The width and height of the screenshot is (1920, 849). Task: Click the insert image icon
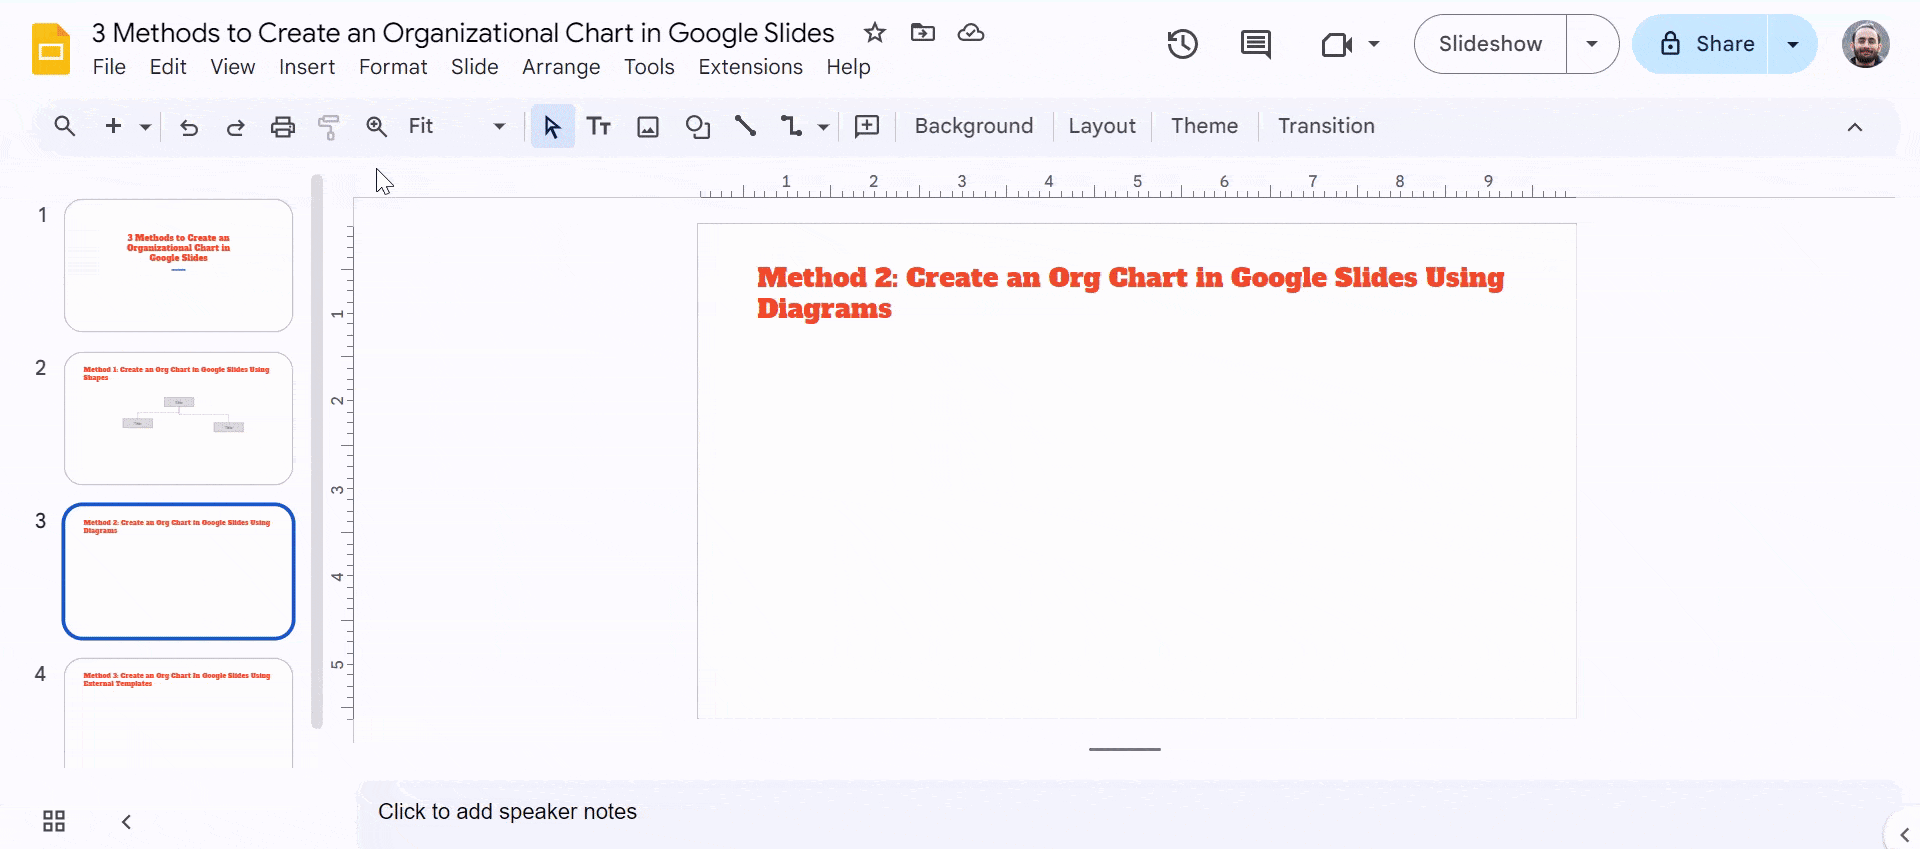648,127
